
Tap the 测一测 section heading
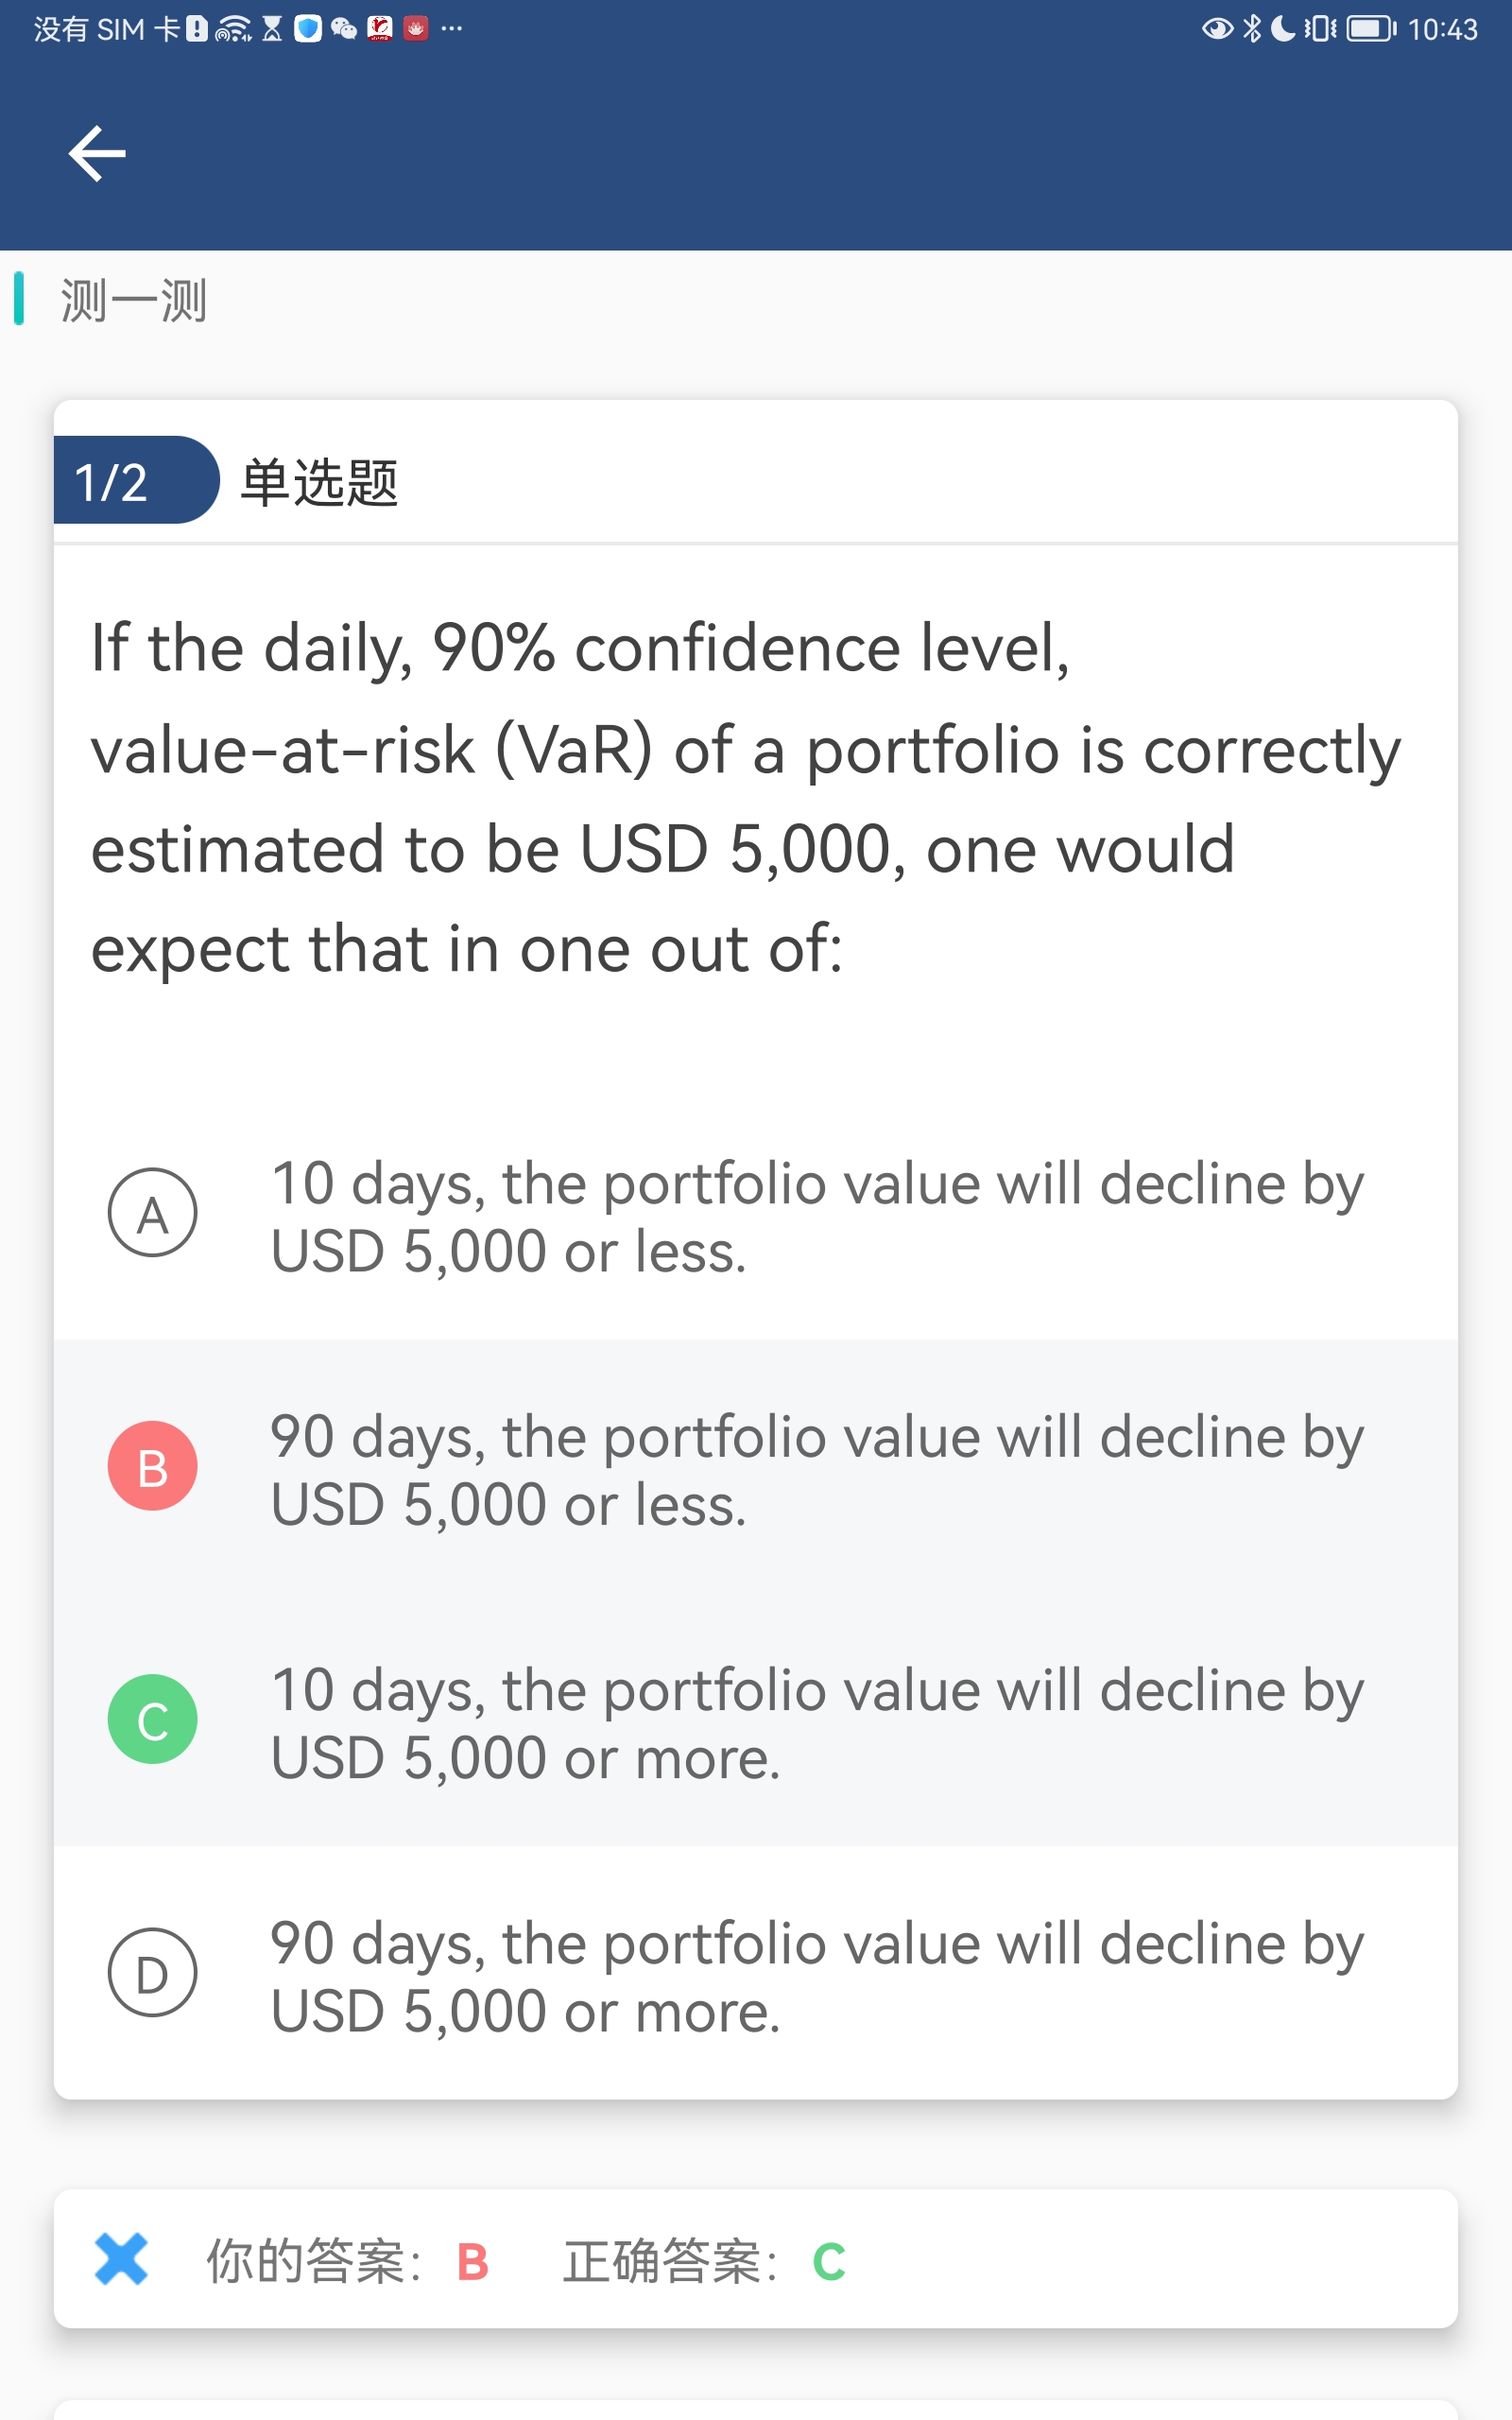pyautogui.click(x=133, y=300)
